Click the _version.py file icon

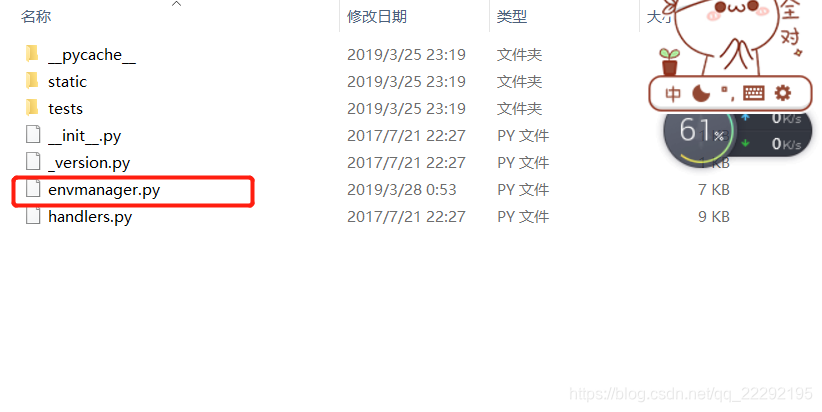pos(33,162)
